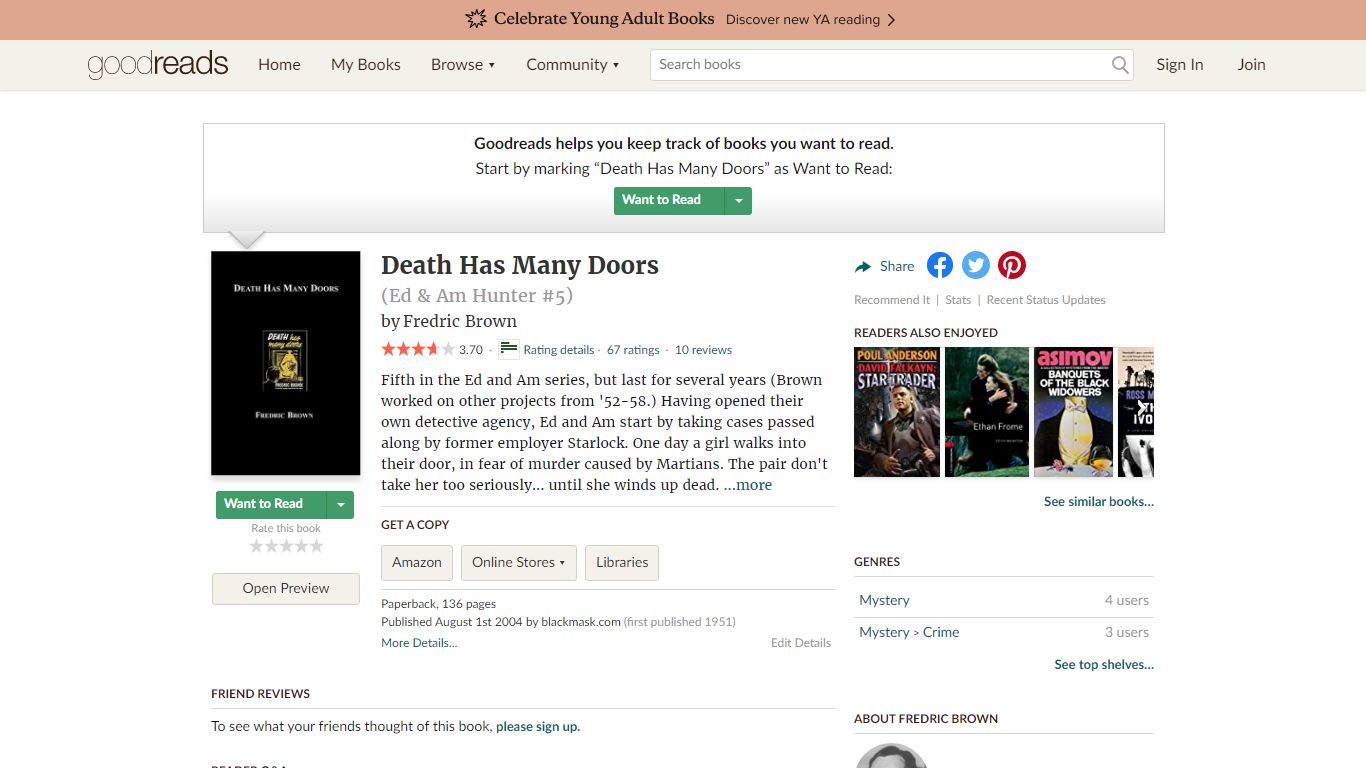1366x768 pixels.
Task: Click the goodreads logo
Action: [x=158, y=64]
